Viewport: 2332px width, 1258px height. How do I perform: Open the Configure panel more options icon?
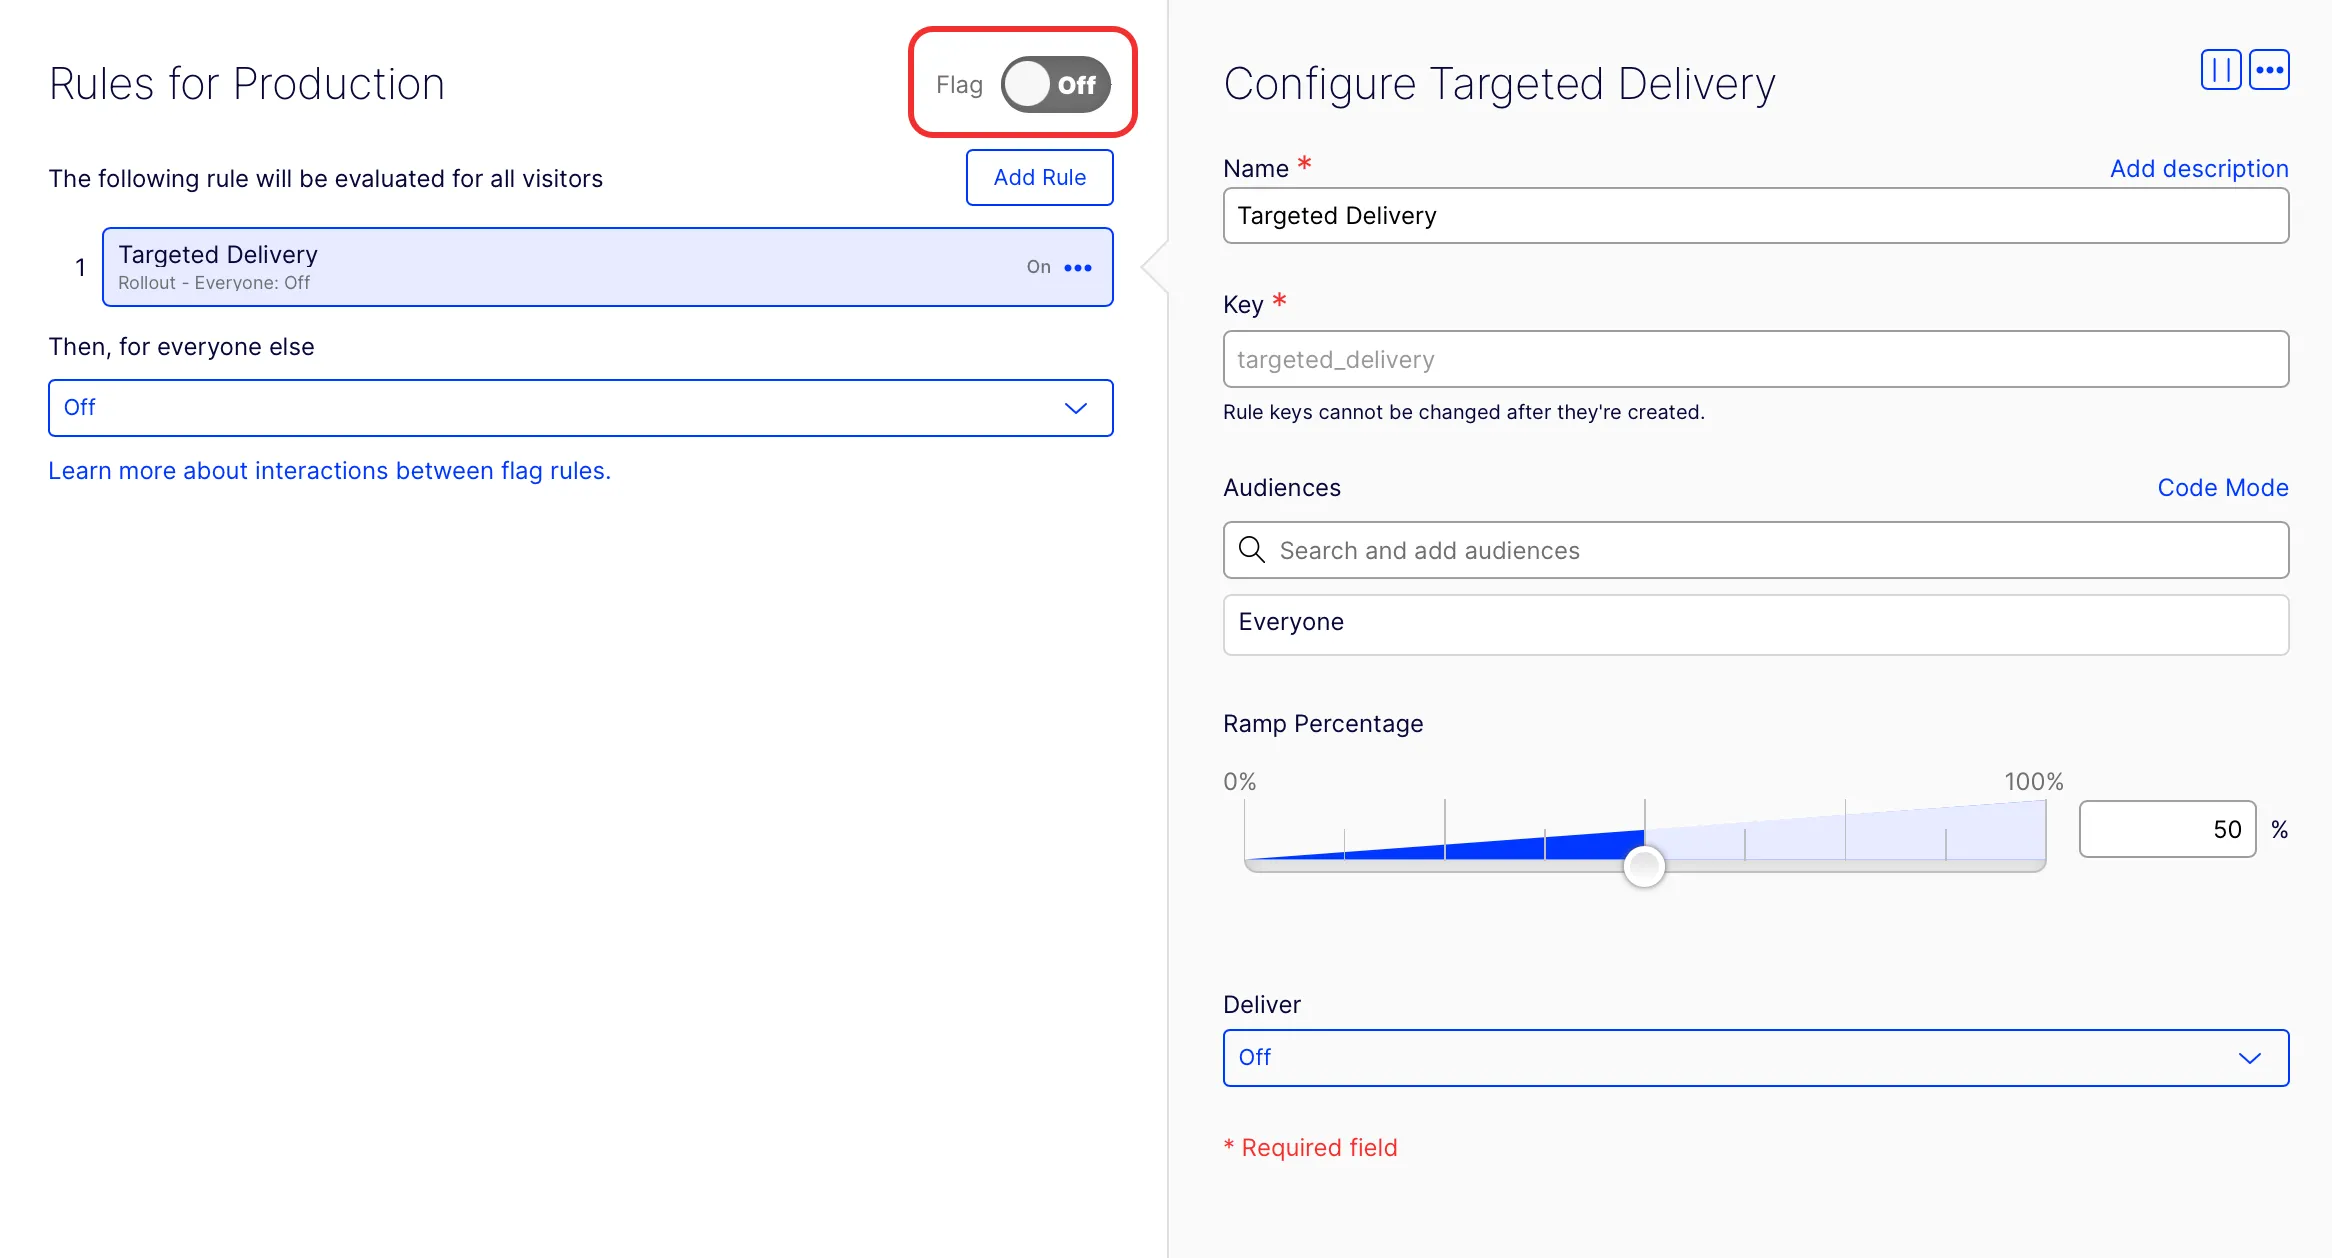point(2269,70)
